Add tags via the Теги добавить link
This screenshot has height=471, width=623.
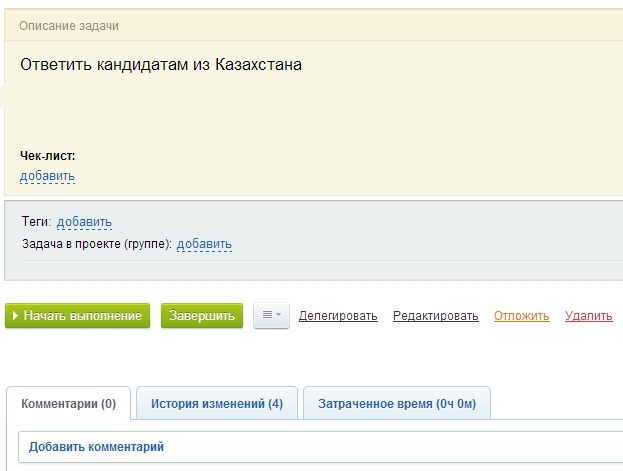click(x=84, y=221)
